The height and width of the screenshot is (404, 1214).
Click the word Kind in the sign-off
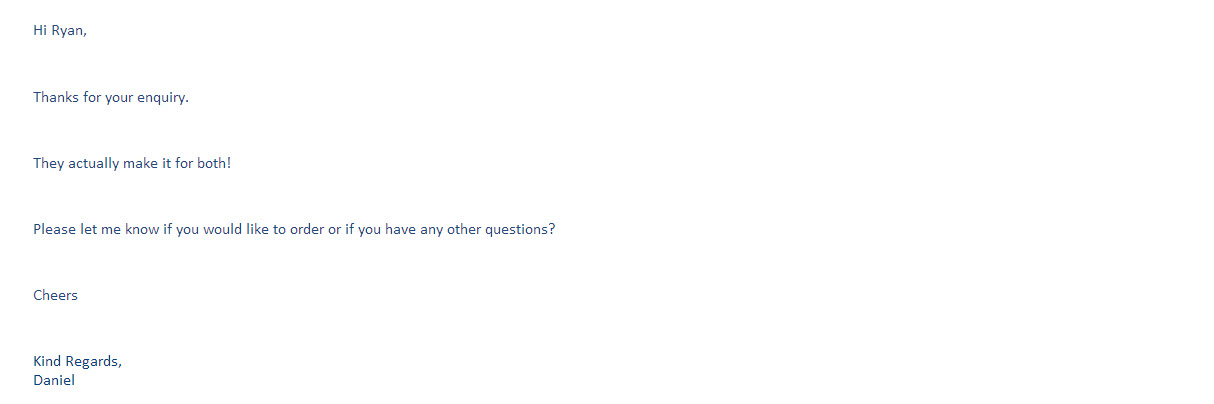tap(47, 361)
